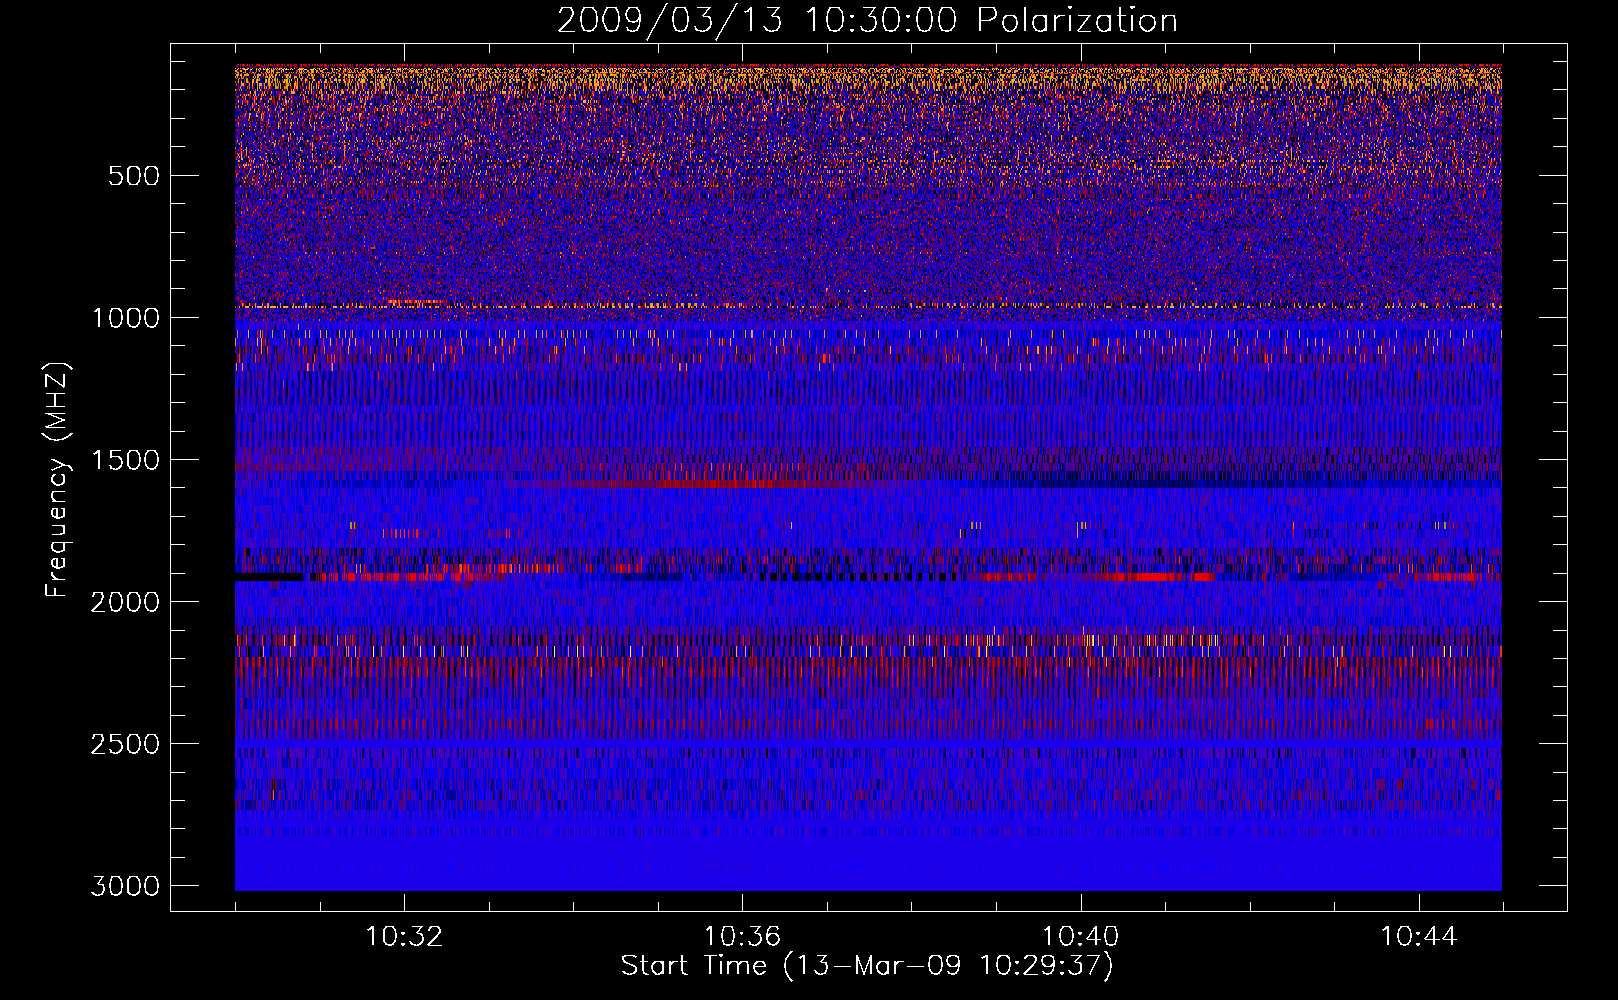This screenshot has width=1618, height=1000.
Task: Click the 'Start Time (13-Mar-09 10:29:37)' label
Action: [867, 966]
